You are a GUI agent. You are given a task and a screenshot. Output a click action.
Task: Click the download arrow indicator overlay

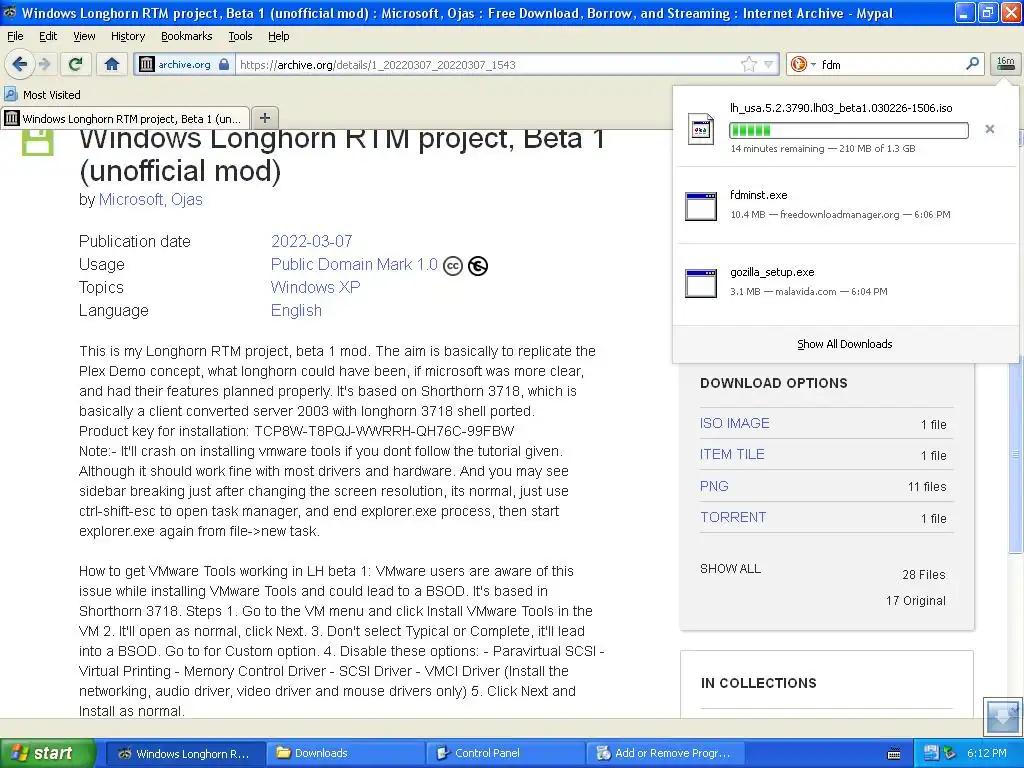(x=1001, y=716)
